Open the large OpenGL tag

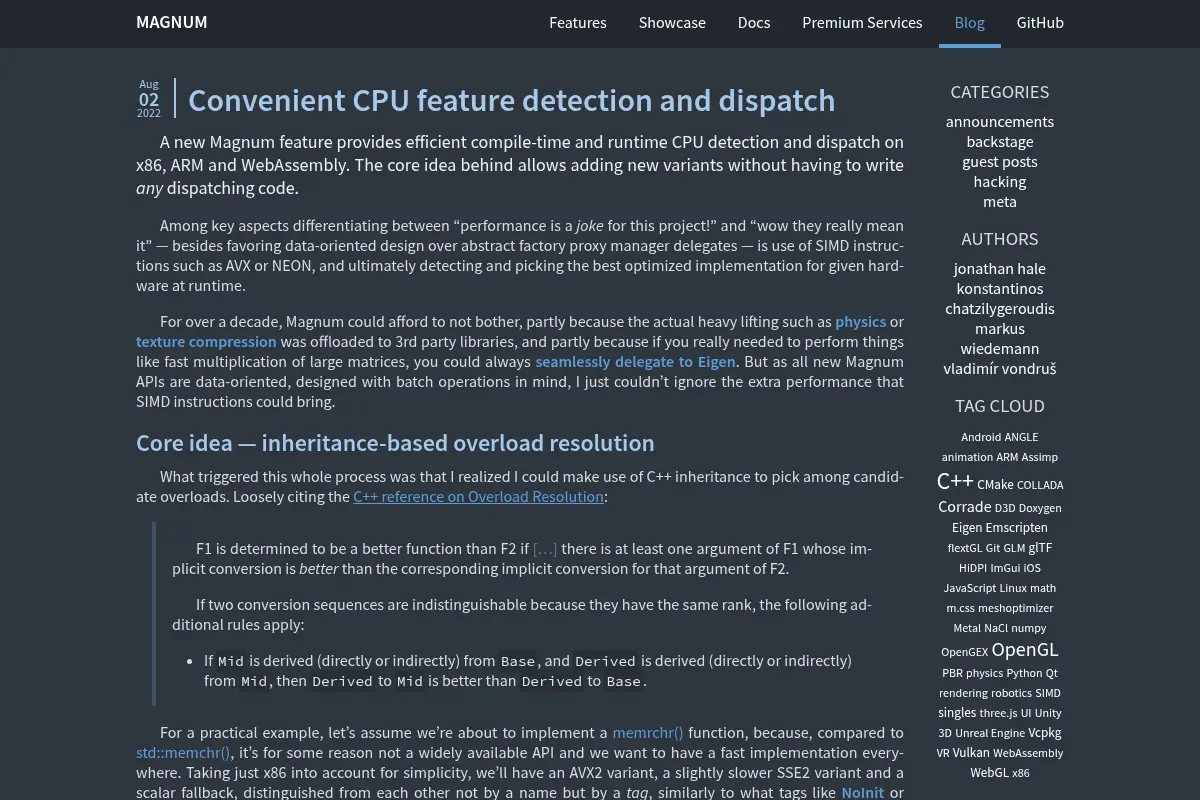1025,649
